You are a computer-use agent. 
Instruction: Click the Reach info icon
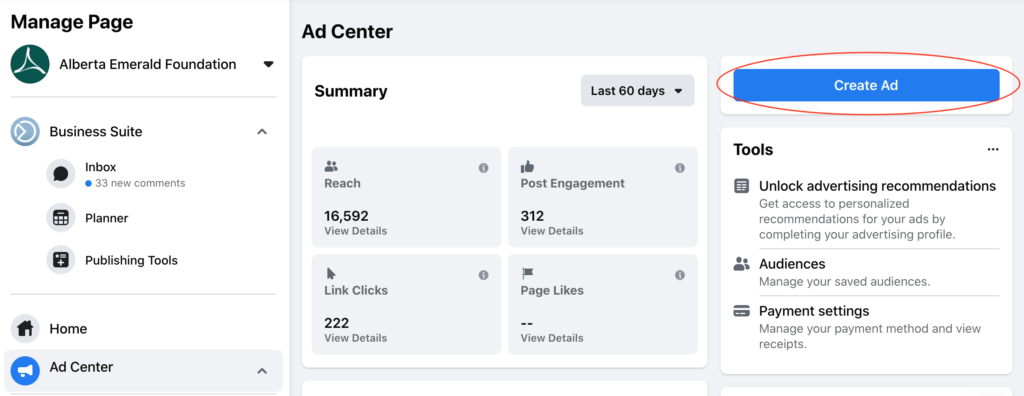pos(483,168)
